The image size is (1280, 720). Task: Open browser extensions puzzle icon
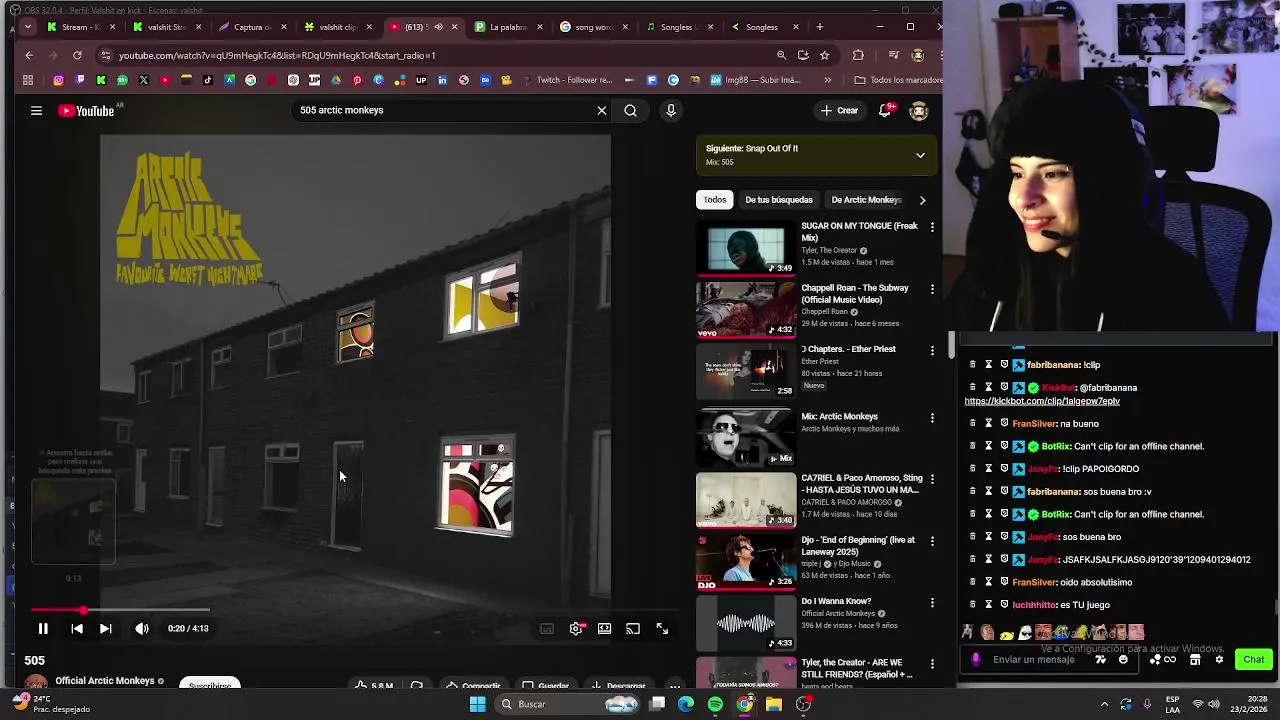tap(858, 55)
